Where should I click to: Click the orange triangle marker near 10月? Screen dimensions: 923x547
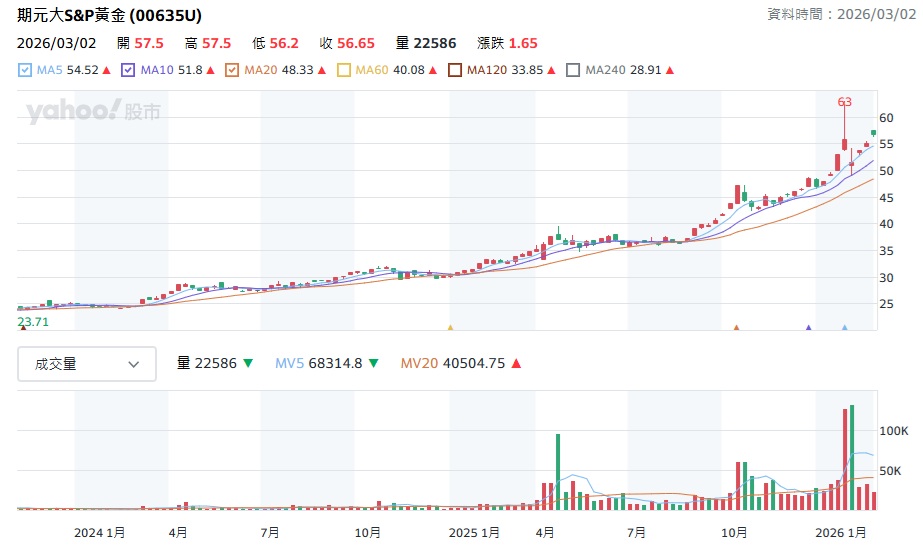736,327
